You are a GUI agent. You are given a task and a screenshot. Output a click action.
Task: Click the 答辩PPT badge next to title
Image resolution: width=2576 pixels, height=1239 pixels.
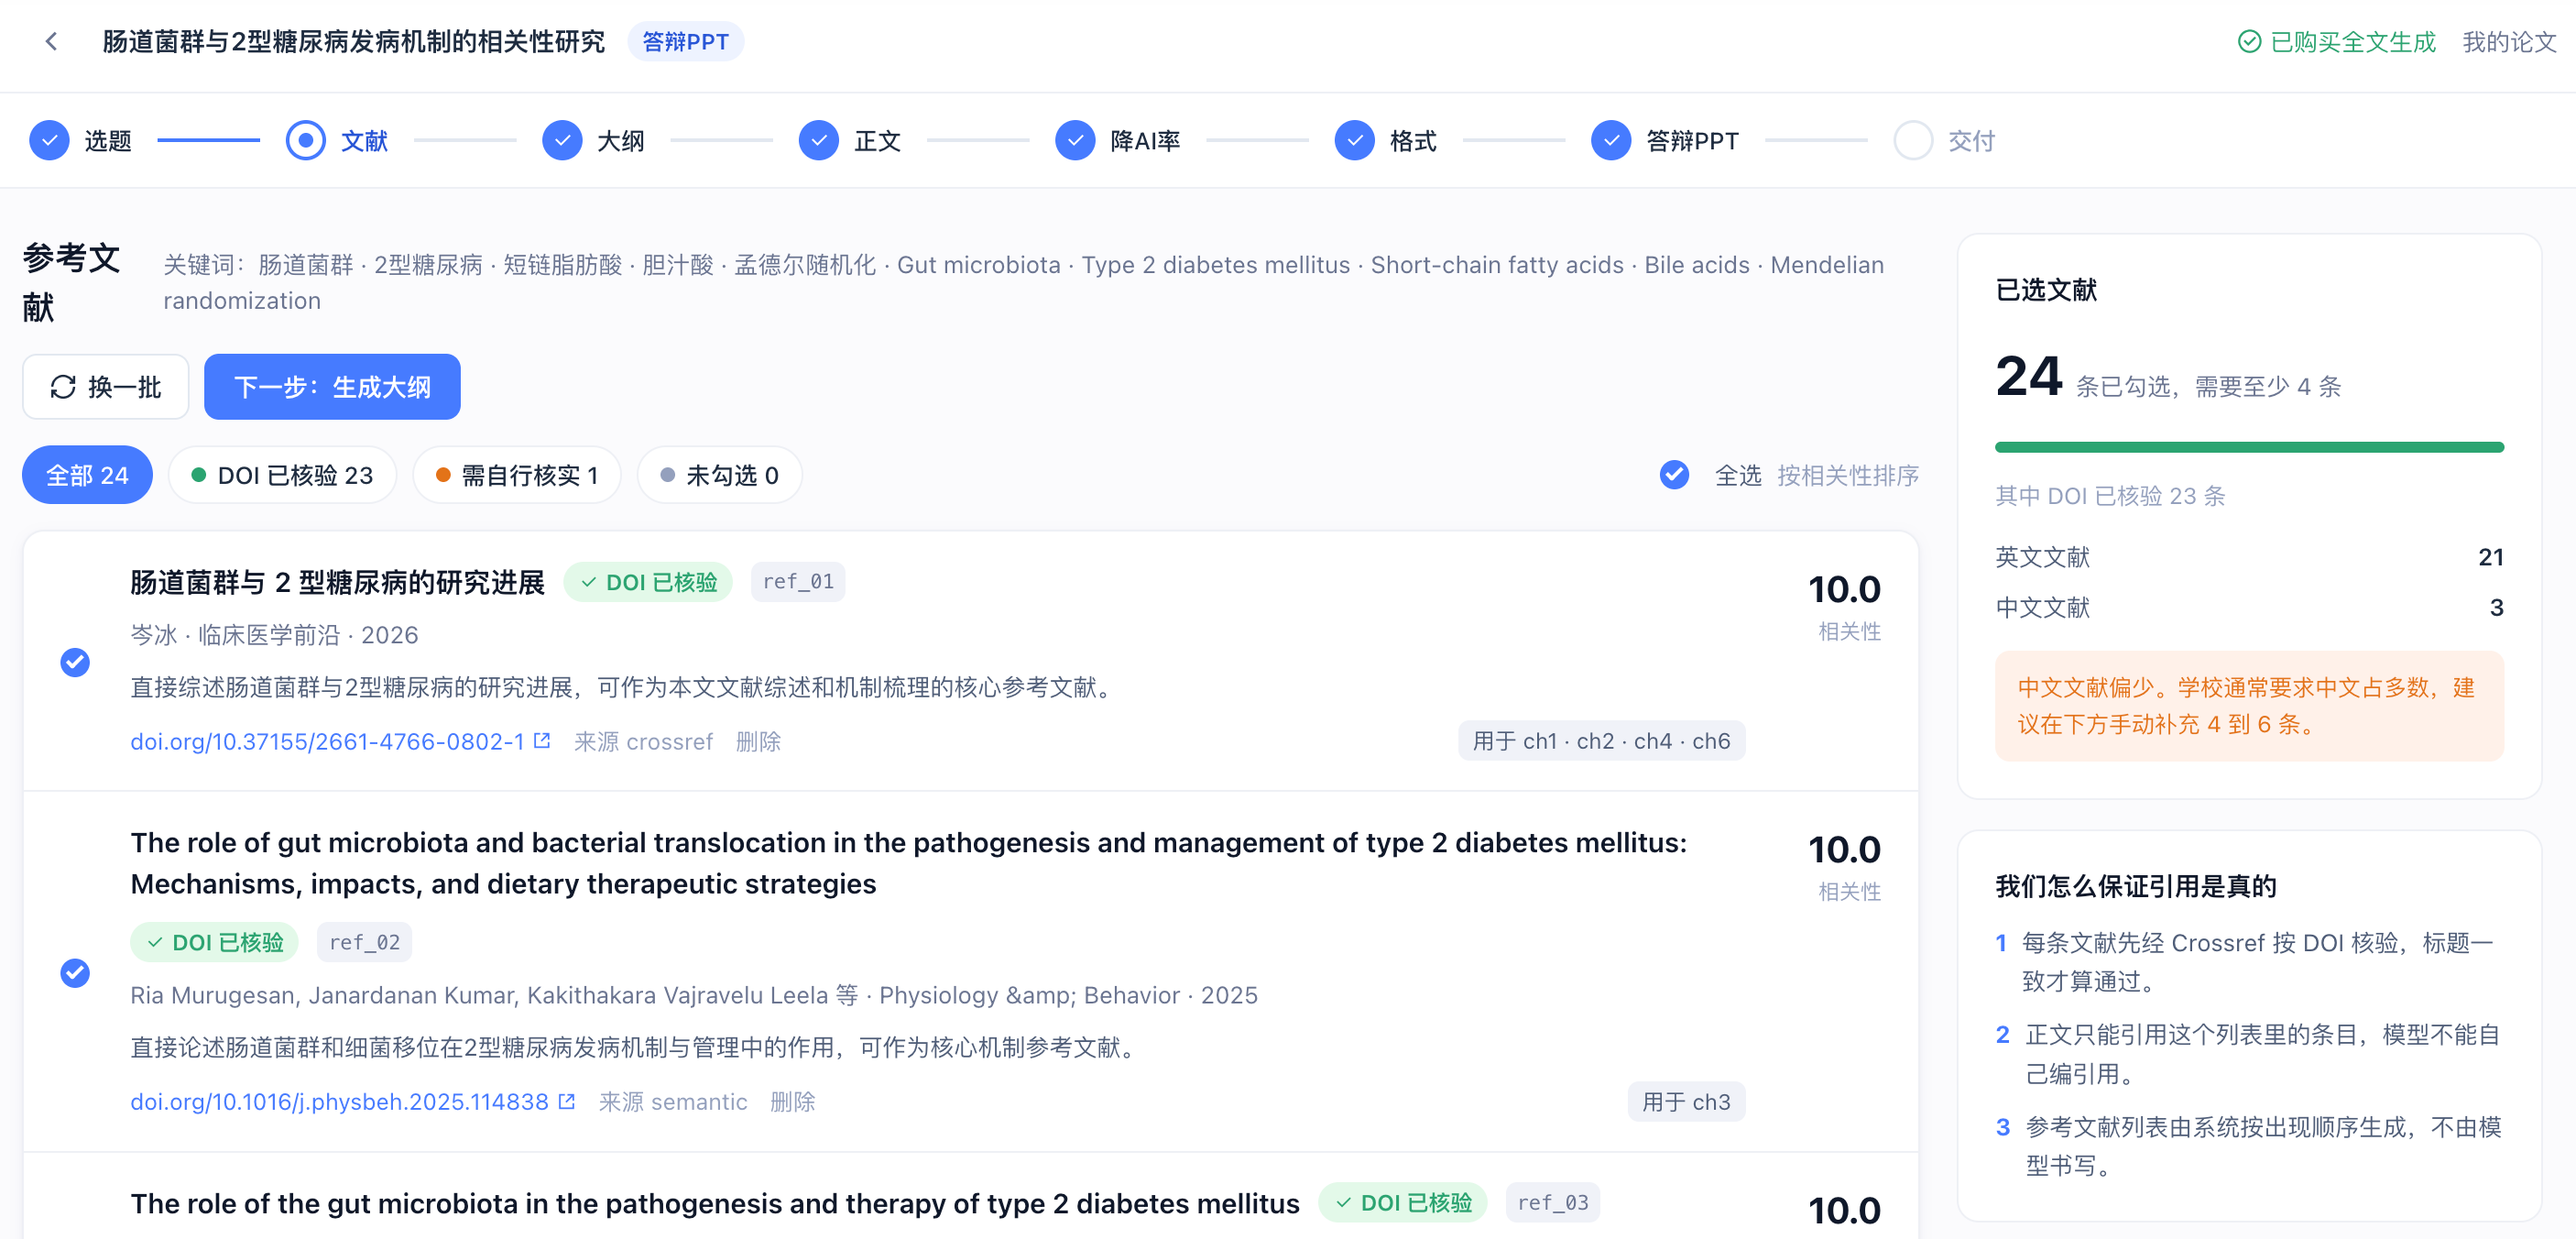(x=685, y=41)
